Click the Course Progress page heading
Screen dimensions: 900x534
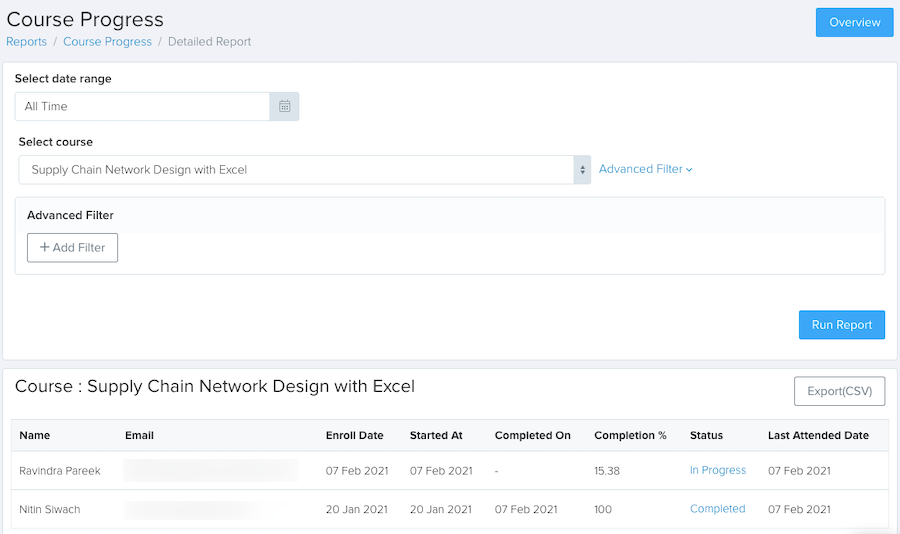pyautogui.click(x=85, y=20)
